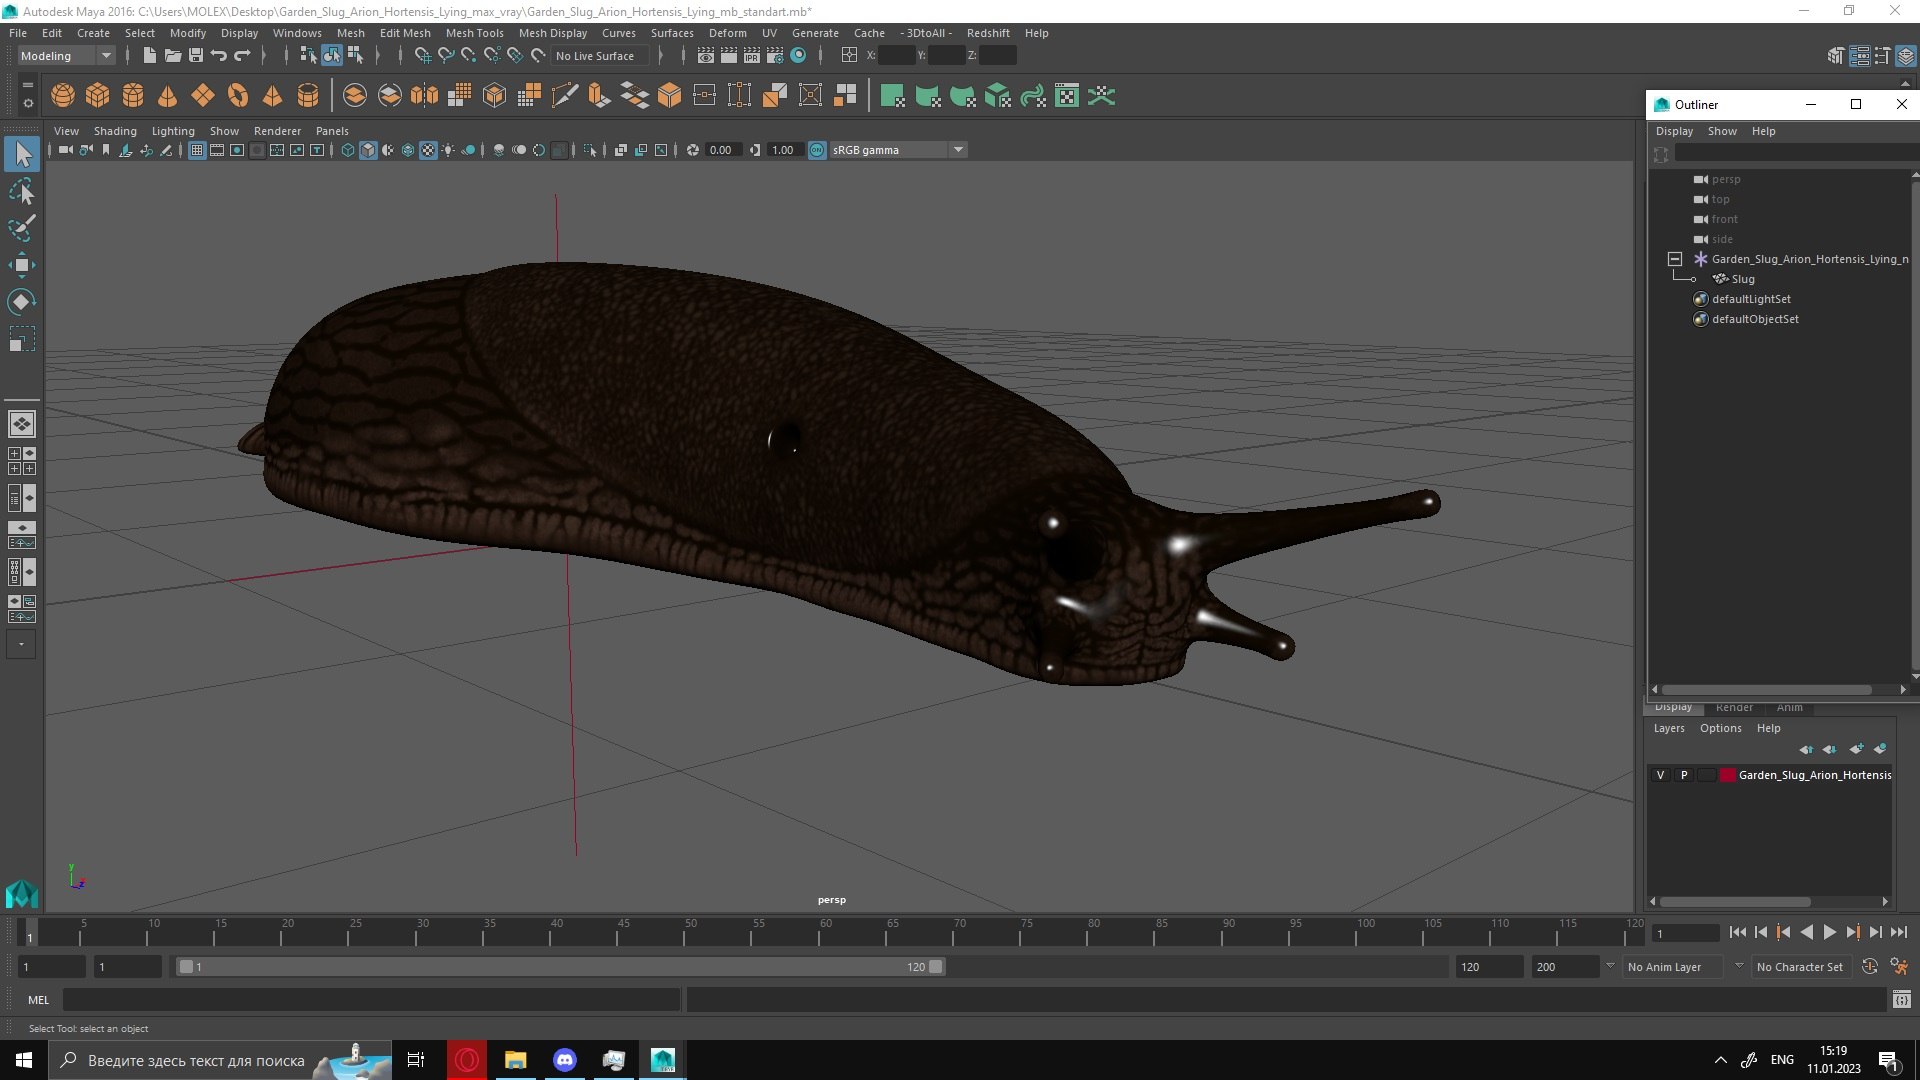This screenshot has height=1080, width=1920.
Task: Click the Save Scene icon
Action: click(196, 55)
